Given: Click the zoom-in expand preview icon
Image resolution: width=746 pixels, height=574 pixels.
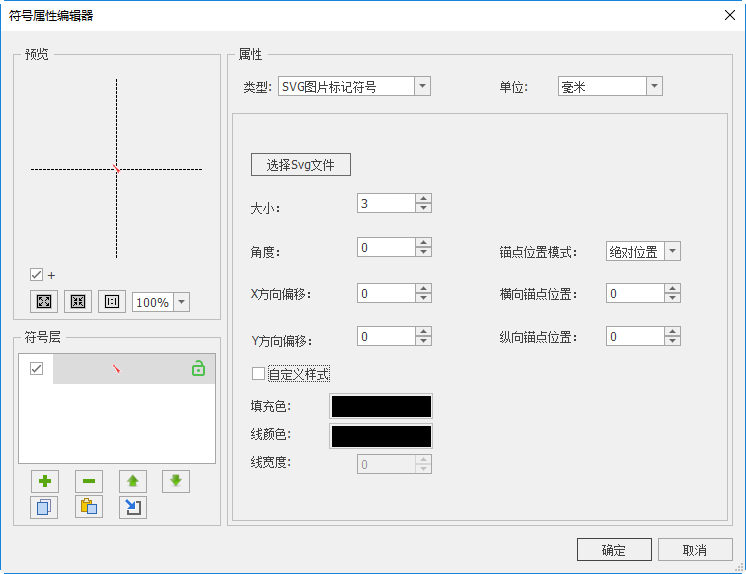Looking at the screenshot, I should 44,302.
